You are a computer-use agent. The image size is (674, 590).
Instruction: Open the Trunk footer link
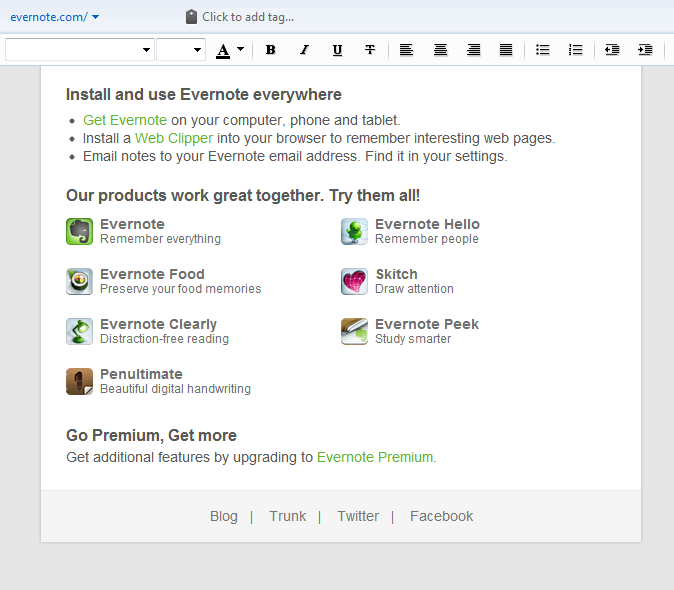(288, 516)
